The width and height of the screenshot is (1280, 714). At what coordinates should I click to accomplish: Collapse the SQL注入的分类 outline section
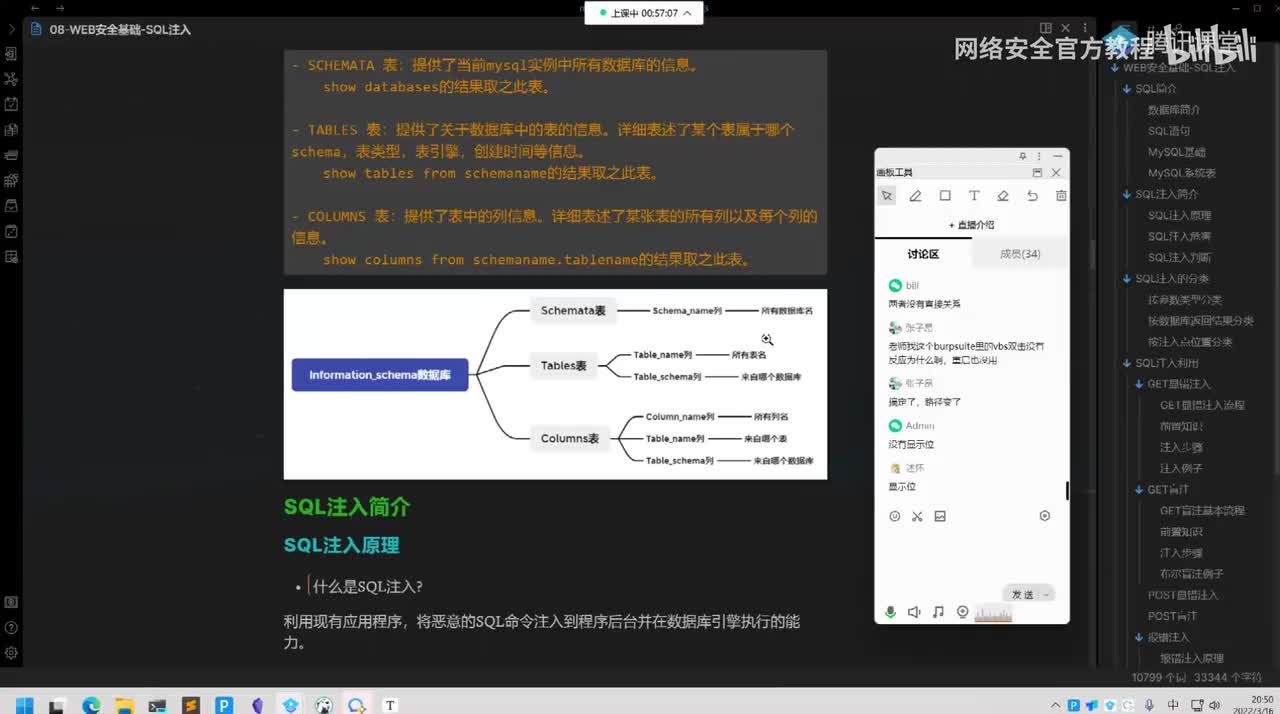click(1127, 278)
